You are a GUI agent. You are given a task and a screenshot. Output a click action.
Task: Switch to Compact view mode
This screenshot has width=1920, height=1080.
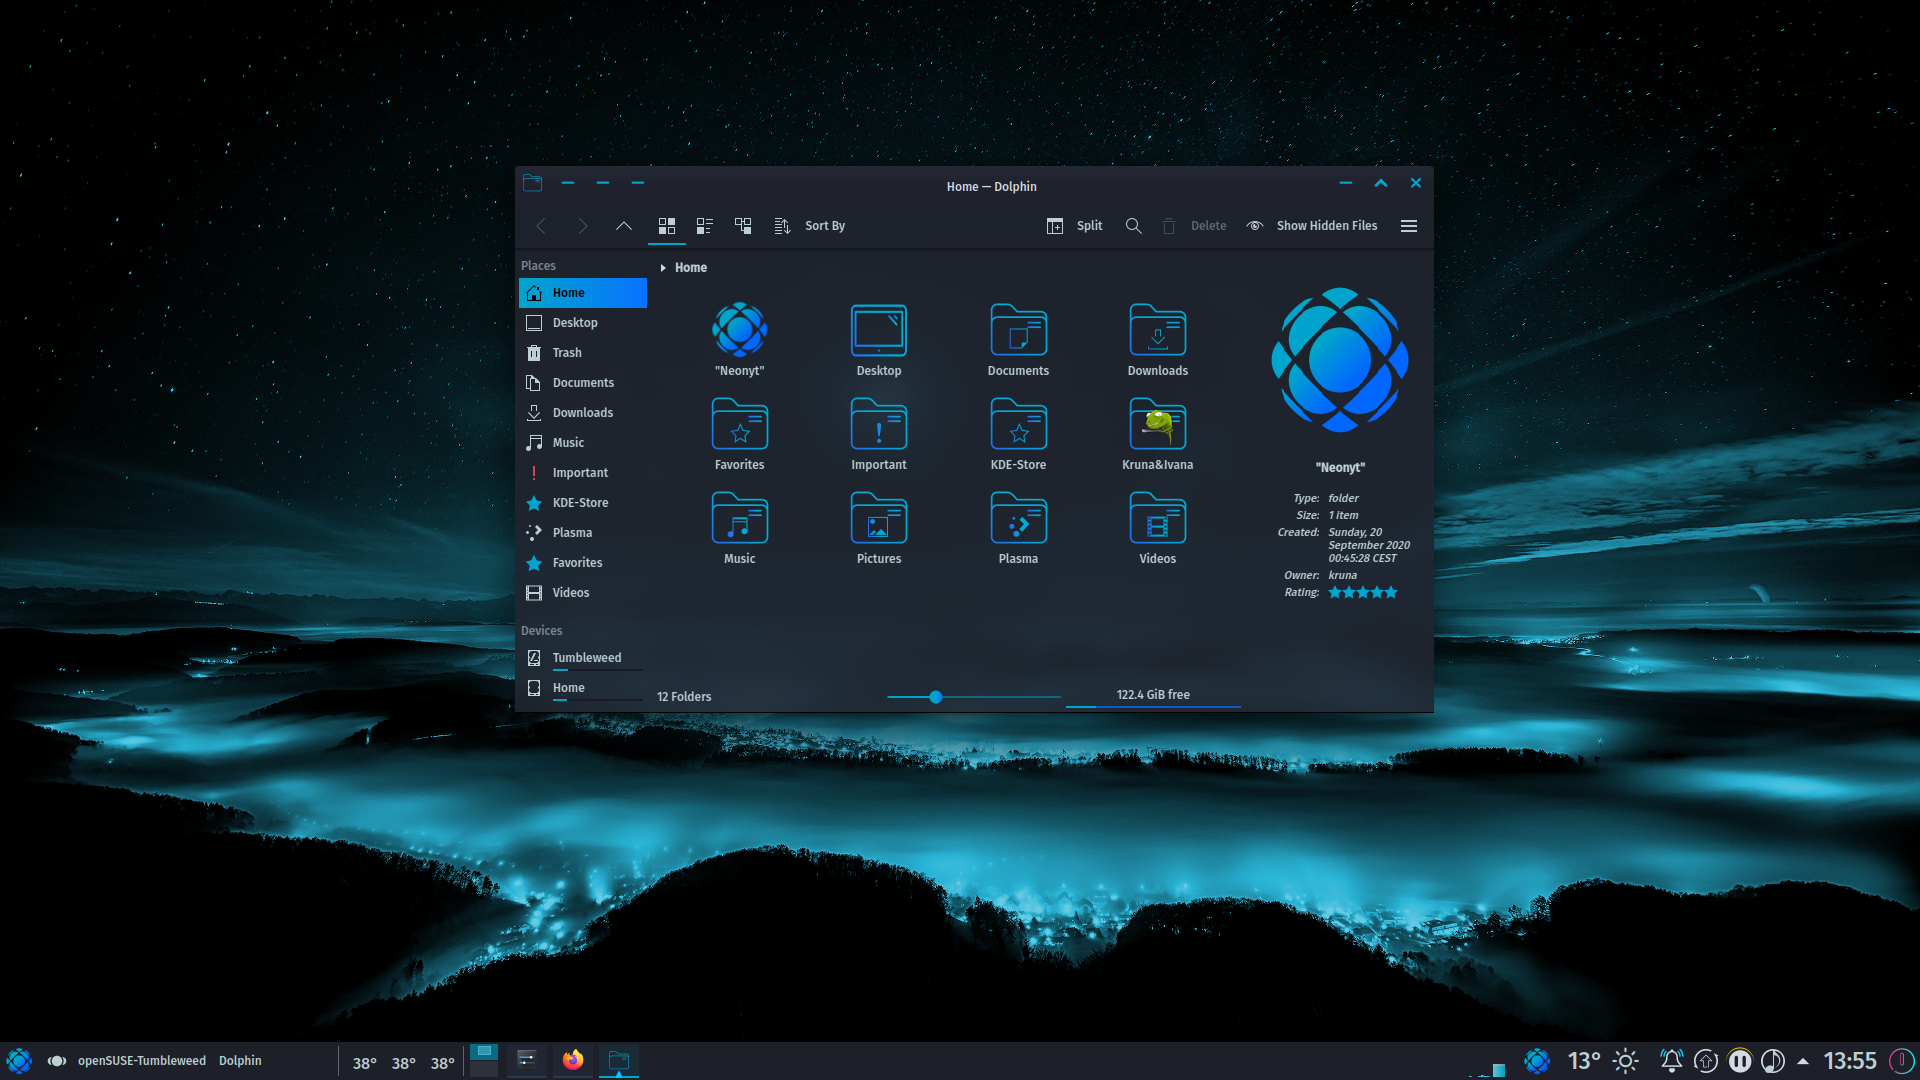(705, 226)
